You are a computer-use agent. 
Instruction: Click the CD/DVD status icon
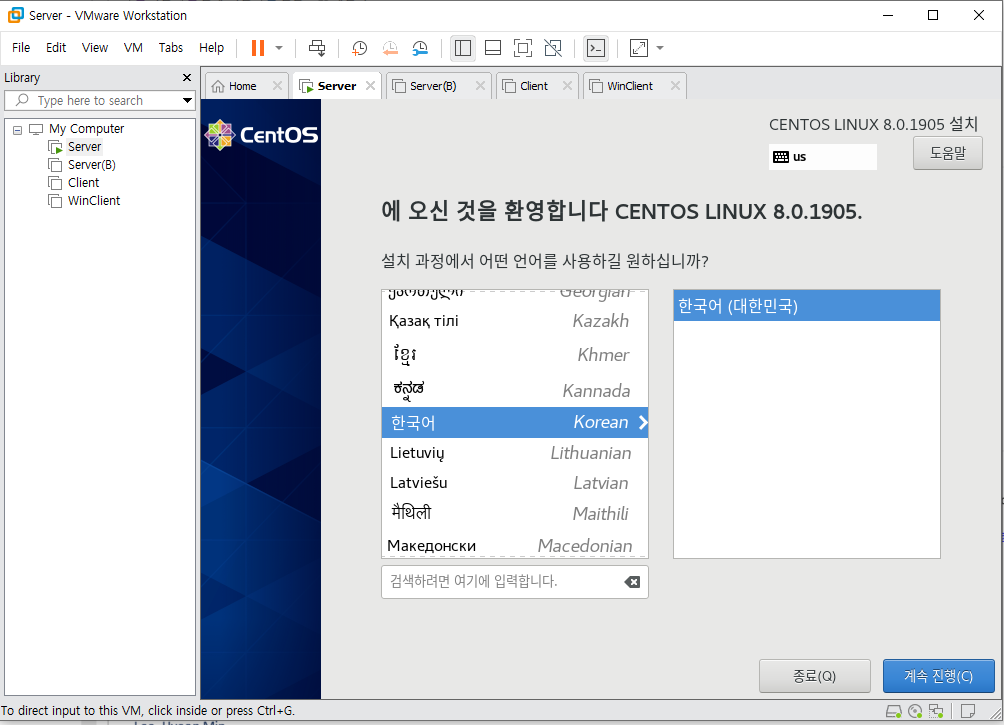[x=915, y=712]
